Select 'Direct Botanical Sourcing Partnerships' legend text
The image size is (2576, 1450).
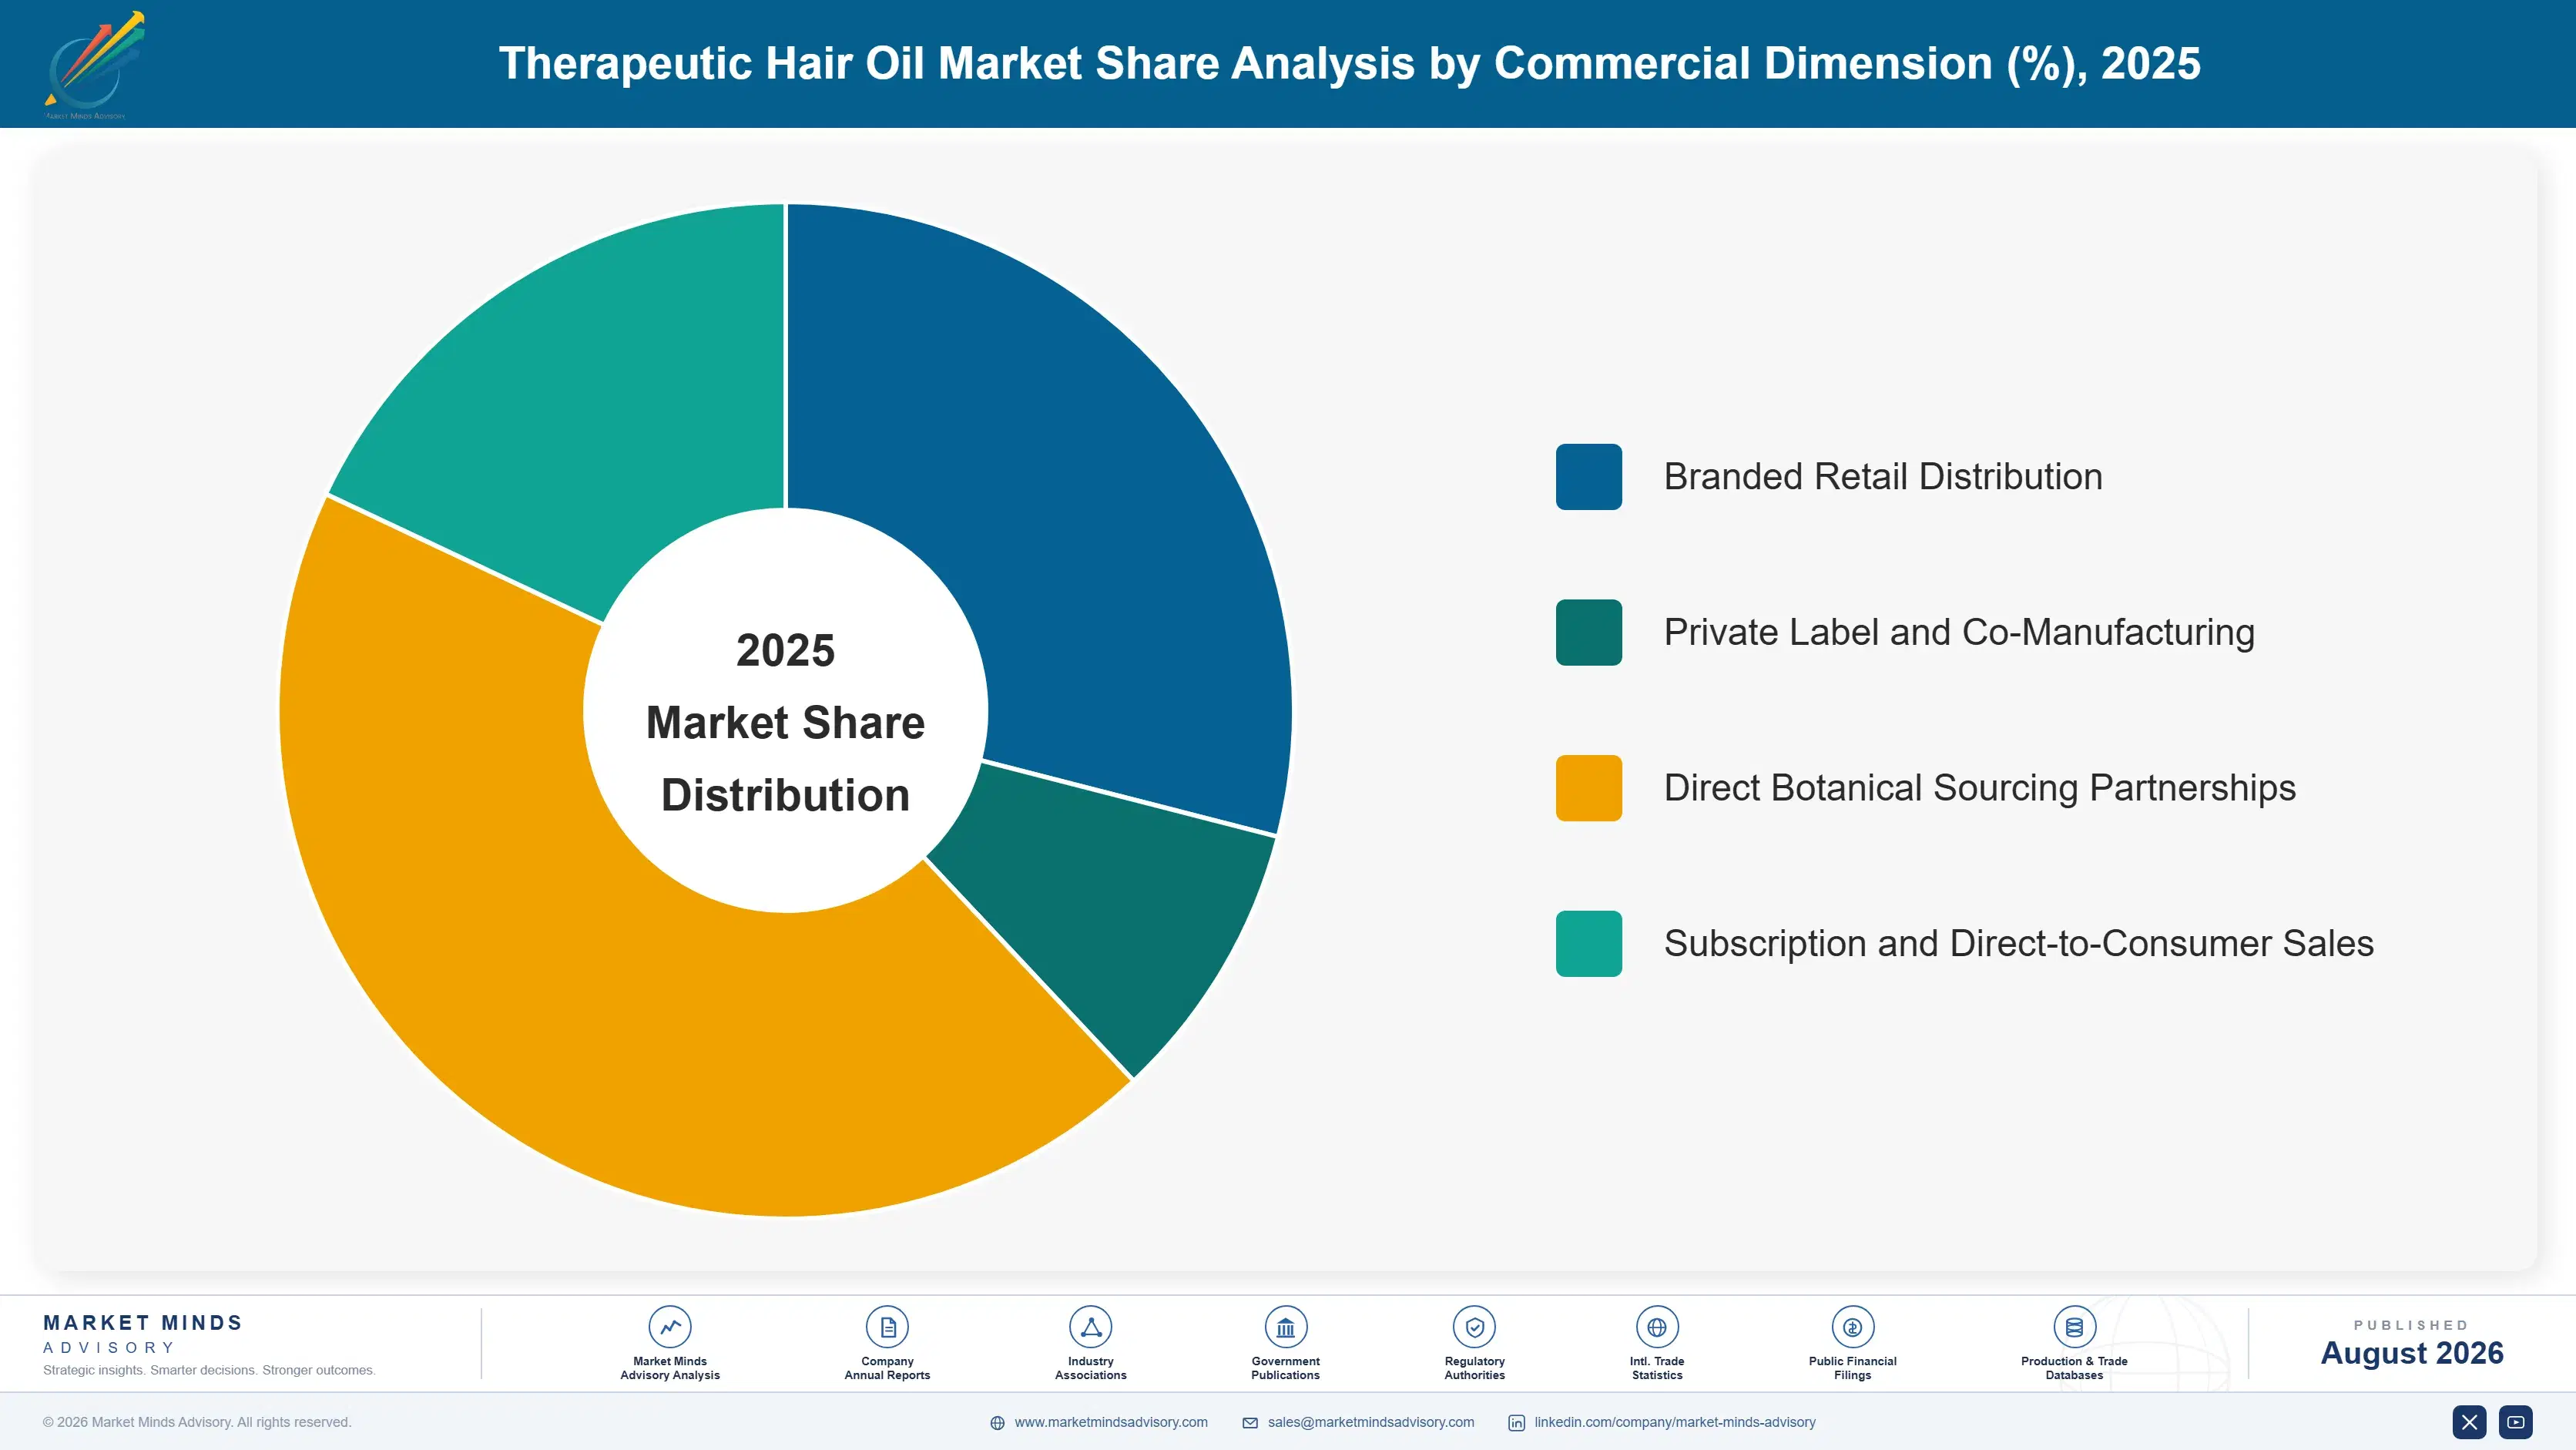pyautogui.click(x=1980, y=788)
